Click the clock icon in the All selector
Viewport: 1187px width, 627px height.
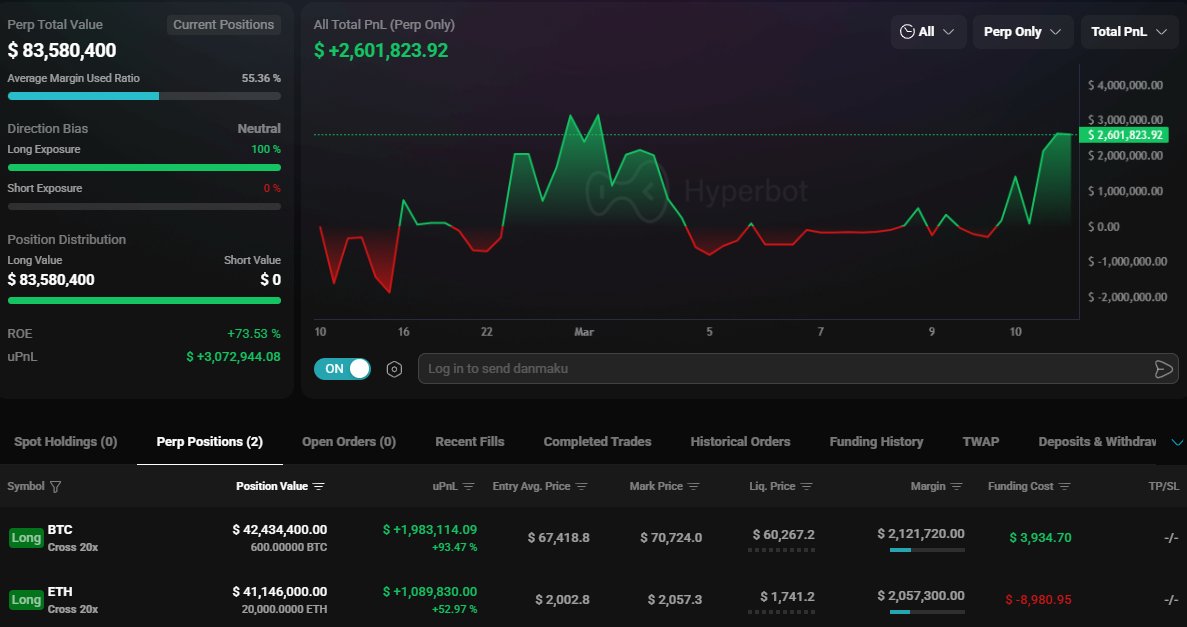click(908, 31)
